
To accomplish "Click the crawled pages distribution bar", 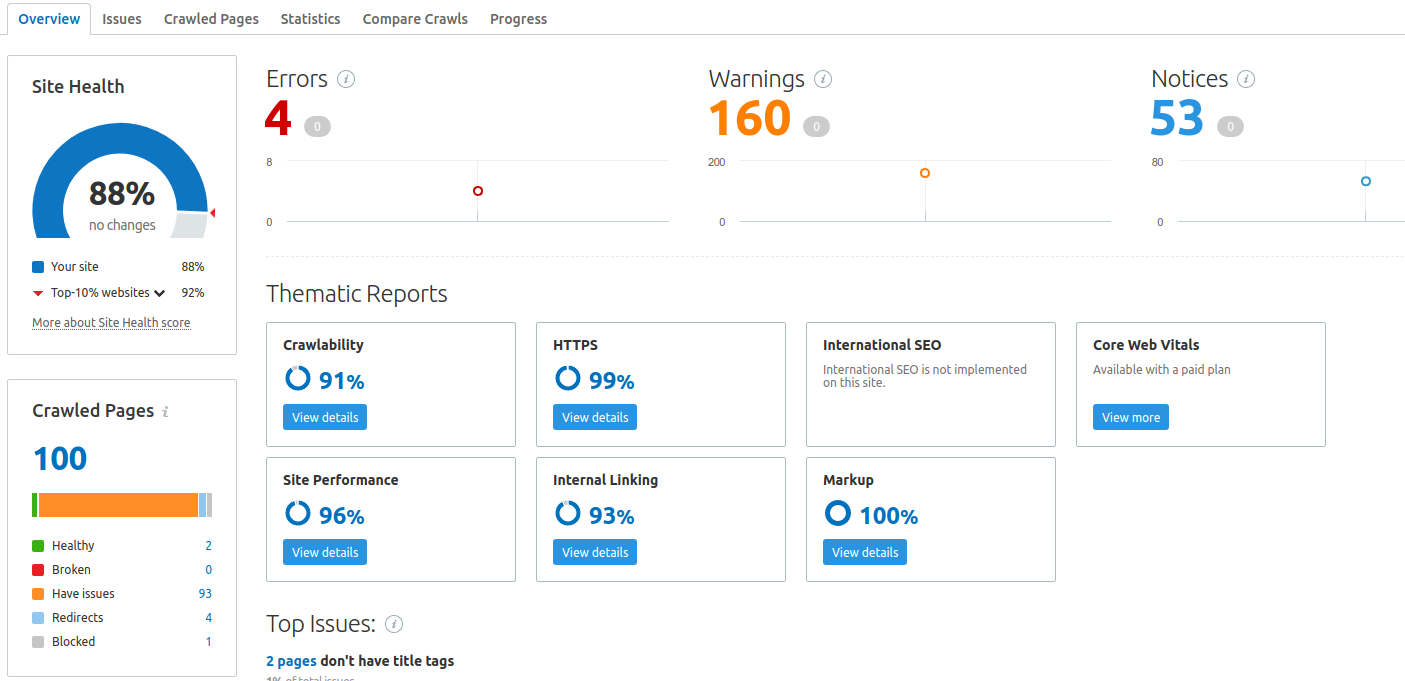I will tap(121, 505).
